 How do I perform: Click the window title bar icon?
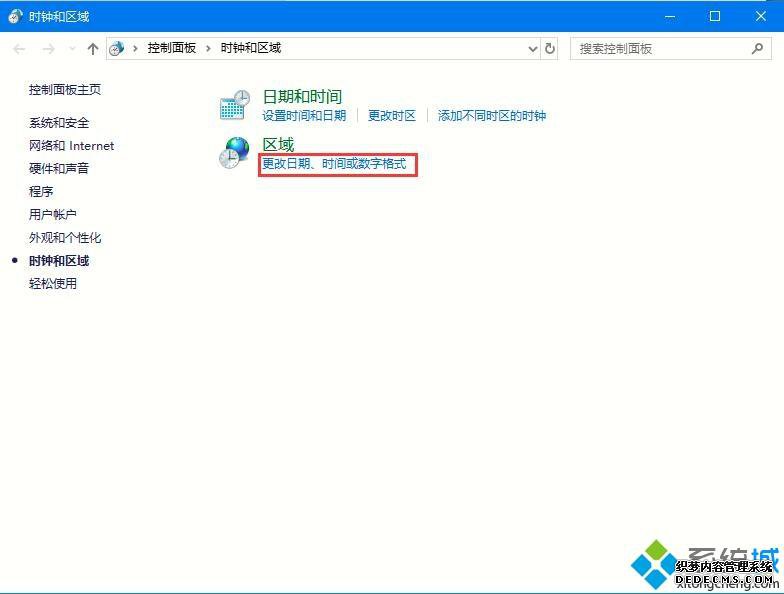pos(15,16)
